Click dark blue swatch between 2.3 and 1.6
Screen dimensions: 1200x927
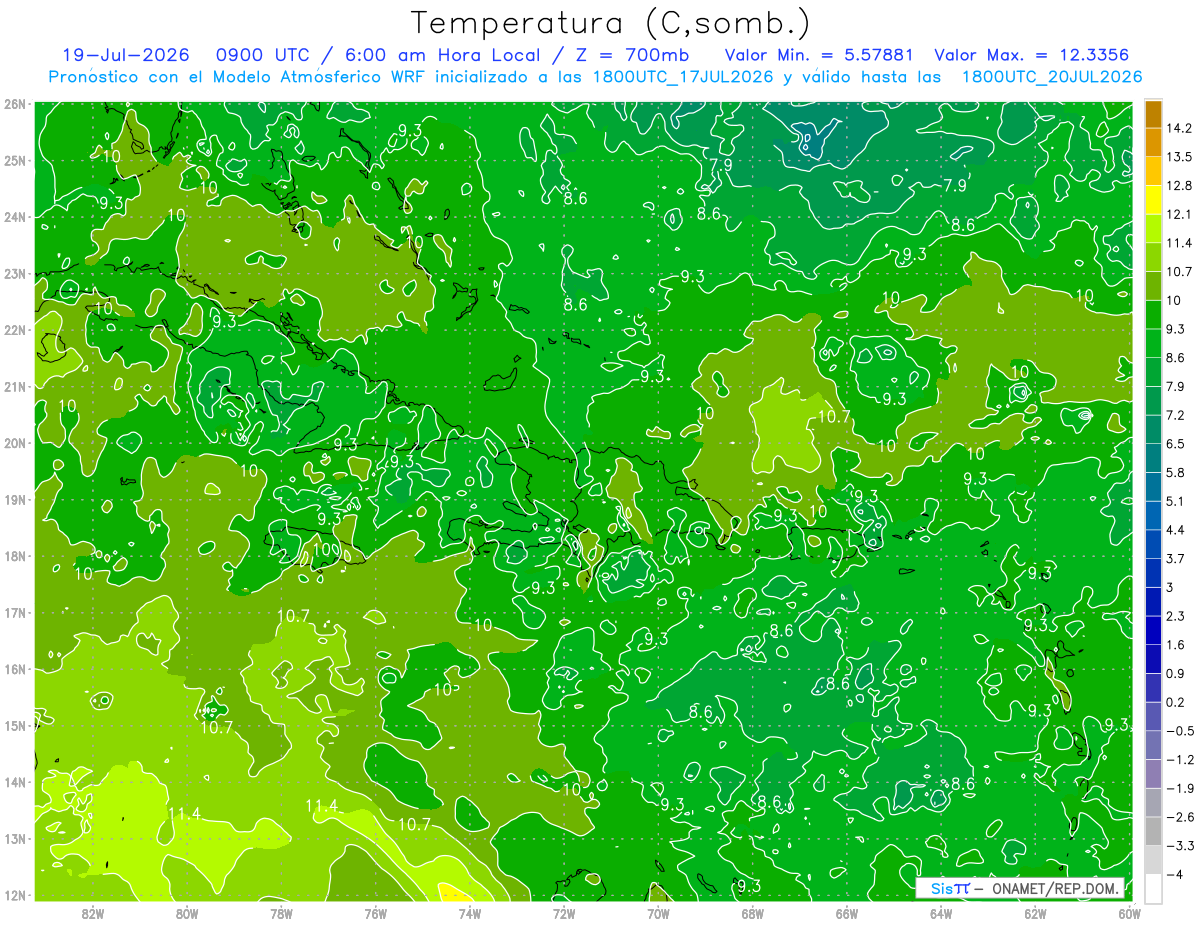pos(1153,630)
